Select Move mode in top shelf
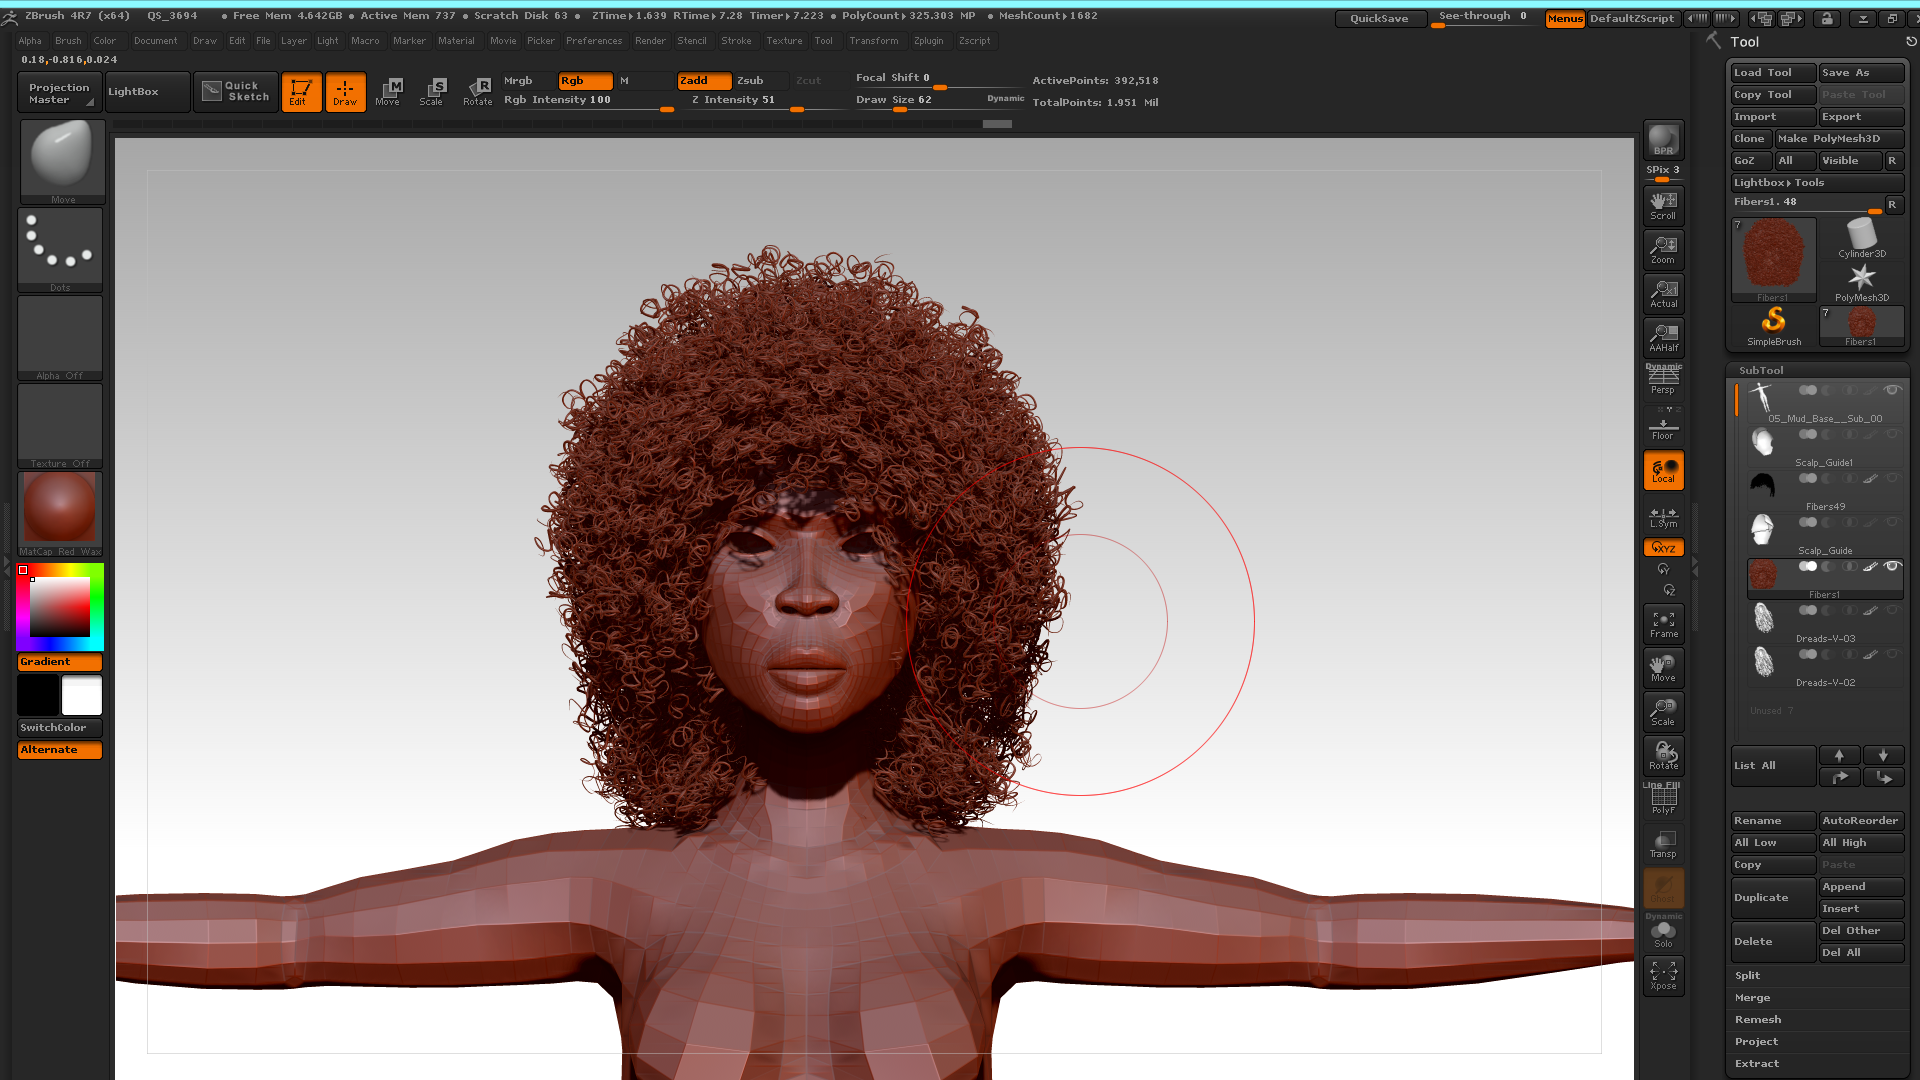The image size is (1920, 1080). 388,92
